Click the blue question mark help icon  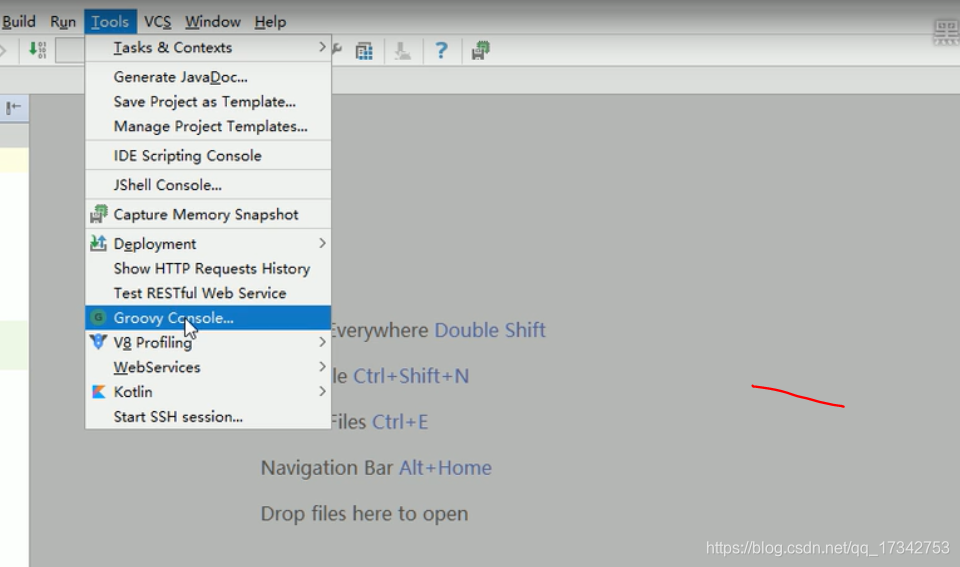coord(441,50)
